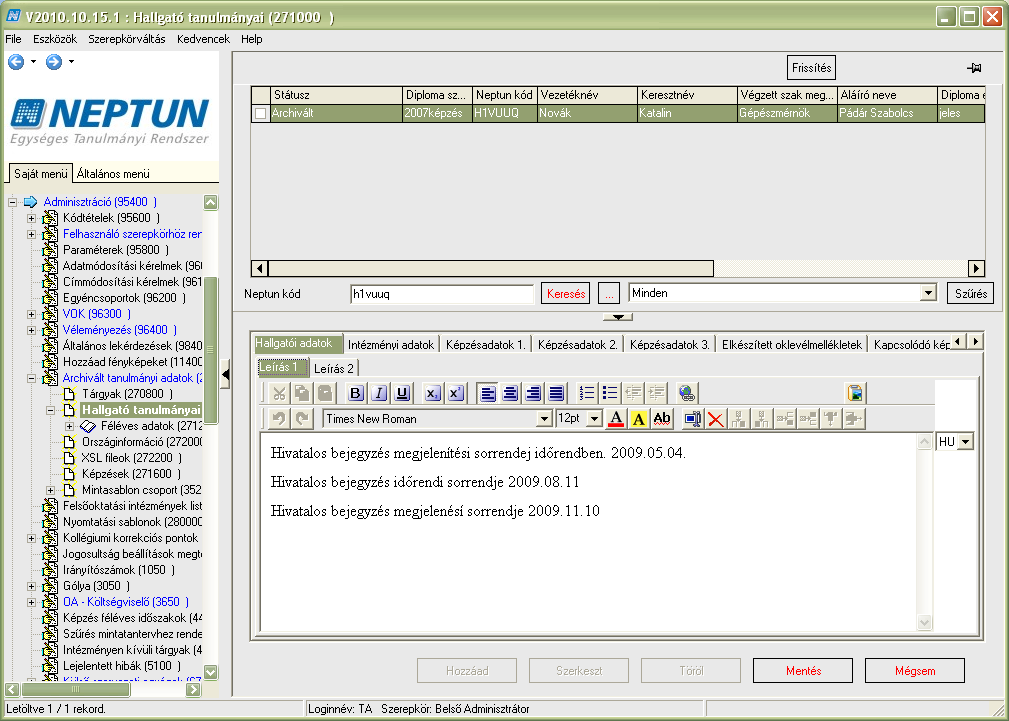Expand the Gólya tree node
This screenshot has width=1009, height=721.
(31, 586)
